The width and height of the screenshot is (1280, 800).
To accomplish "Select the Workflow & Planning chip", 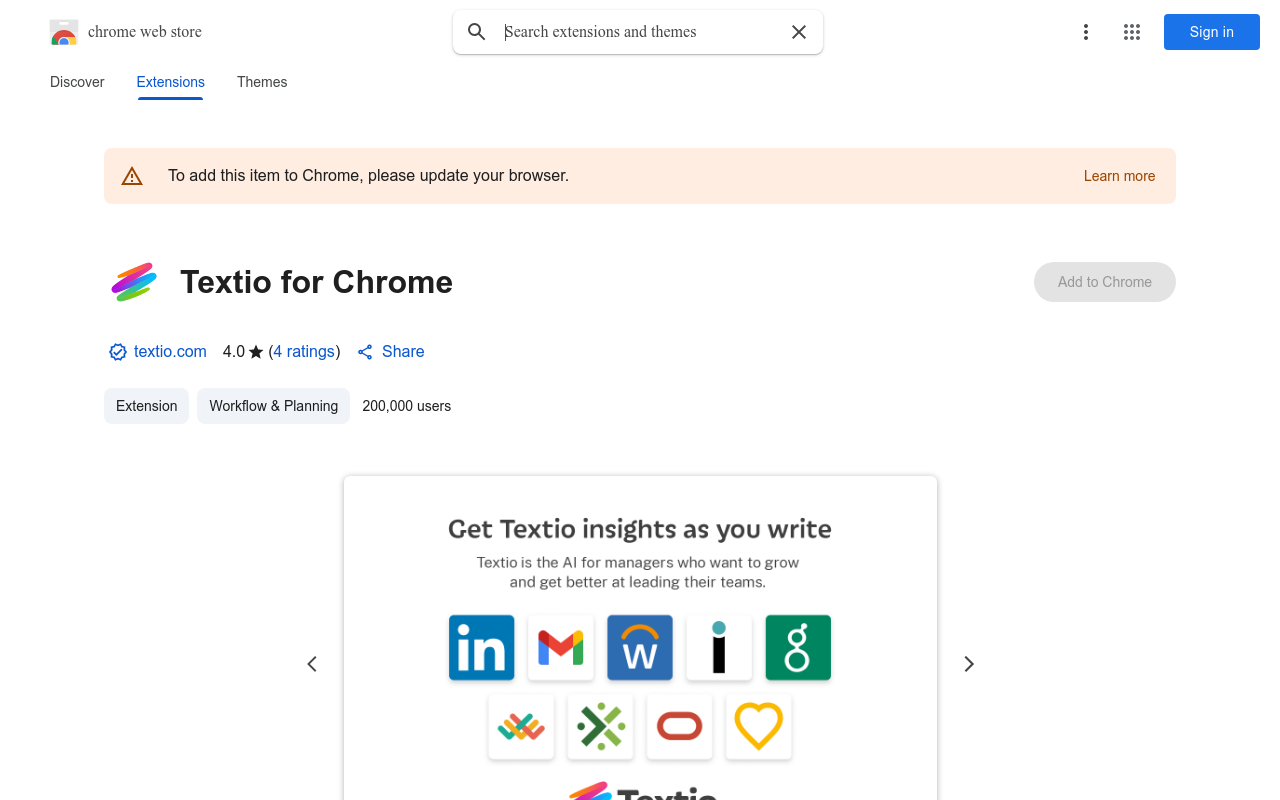I will 273,406.
